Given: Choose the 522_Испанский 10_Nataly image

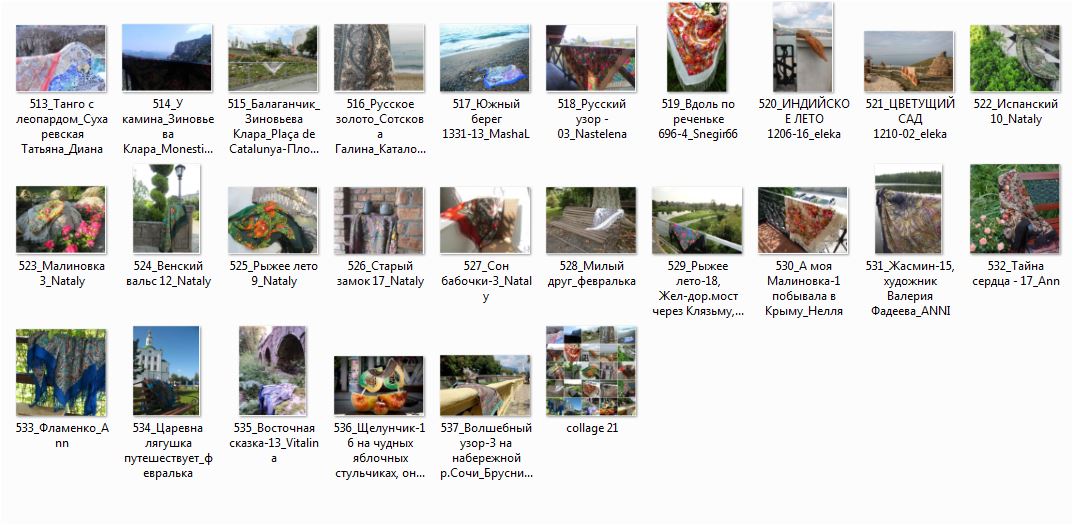Looking at the screenshot, I should [x=1015, y=58].
